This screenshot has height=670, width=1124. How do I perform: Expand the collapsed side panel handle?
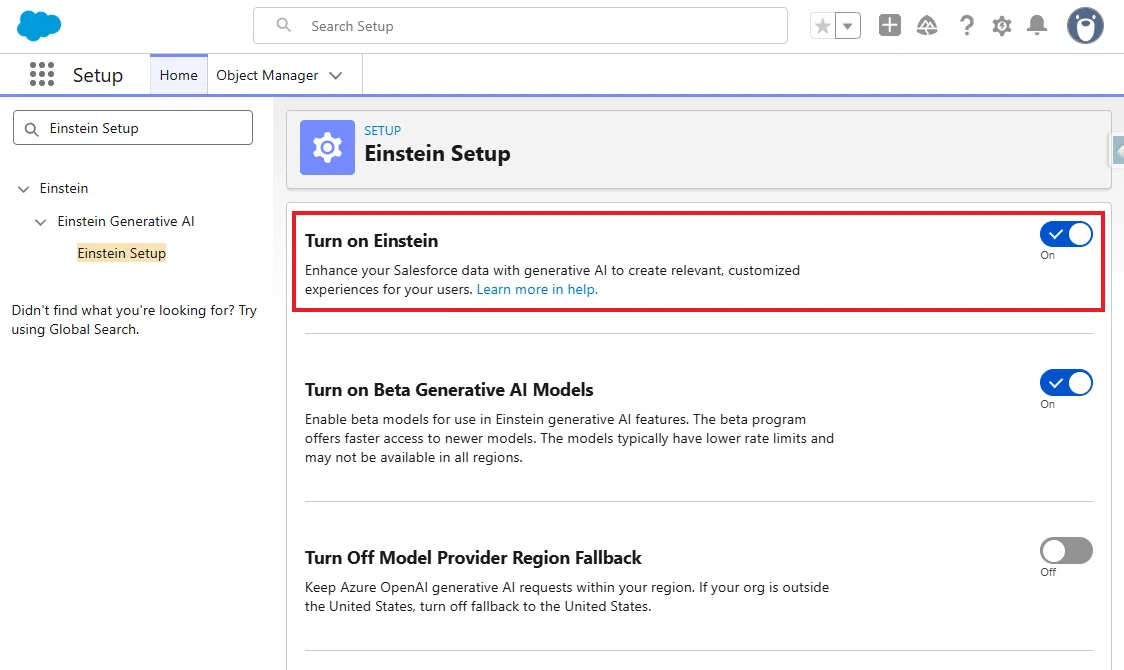pyautogui.click(x=1117, y=150)
